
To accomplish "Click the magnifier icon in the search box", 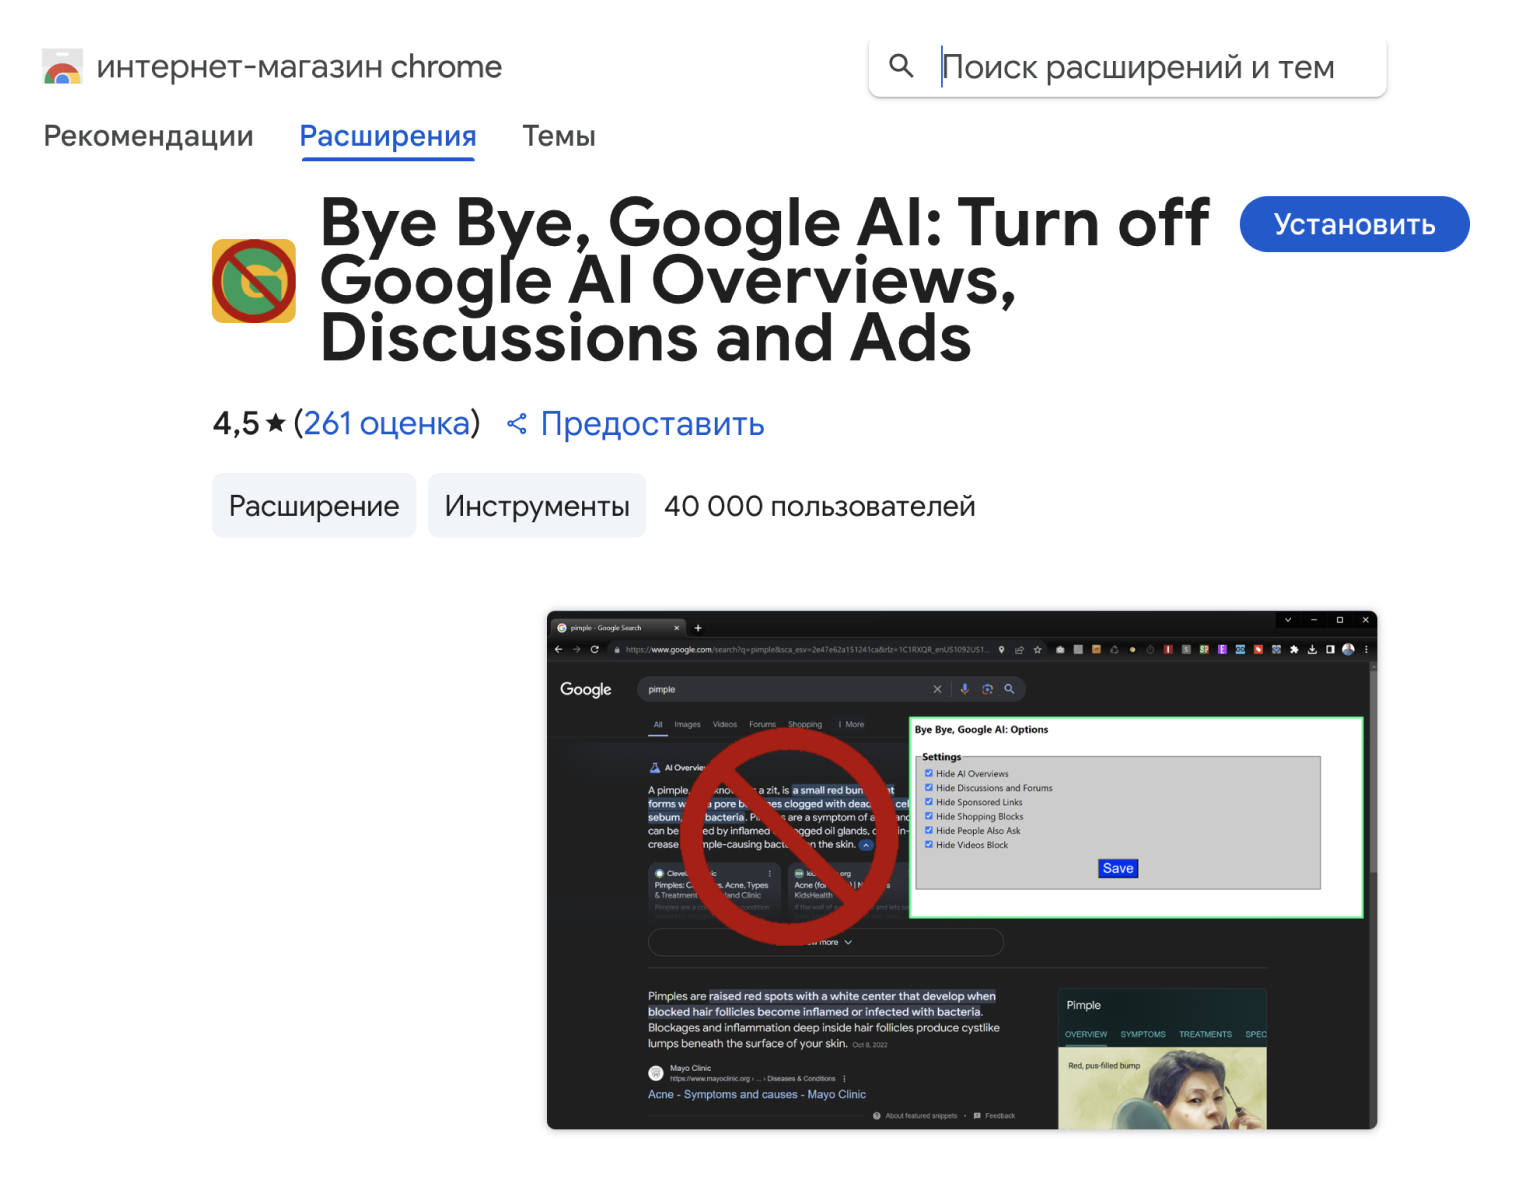I will tap(901, 66).
